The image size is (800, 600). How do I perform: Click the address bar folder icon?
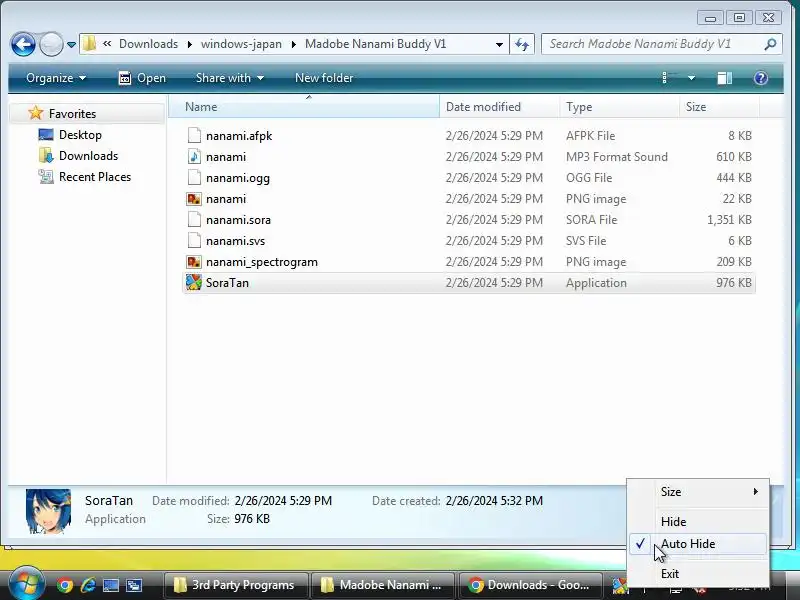coord(89,44)
